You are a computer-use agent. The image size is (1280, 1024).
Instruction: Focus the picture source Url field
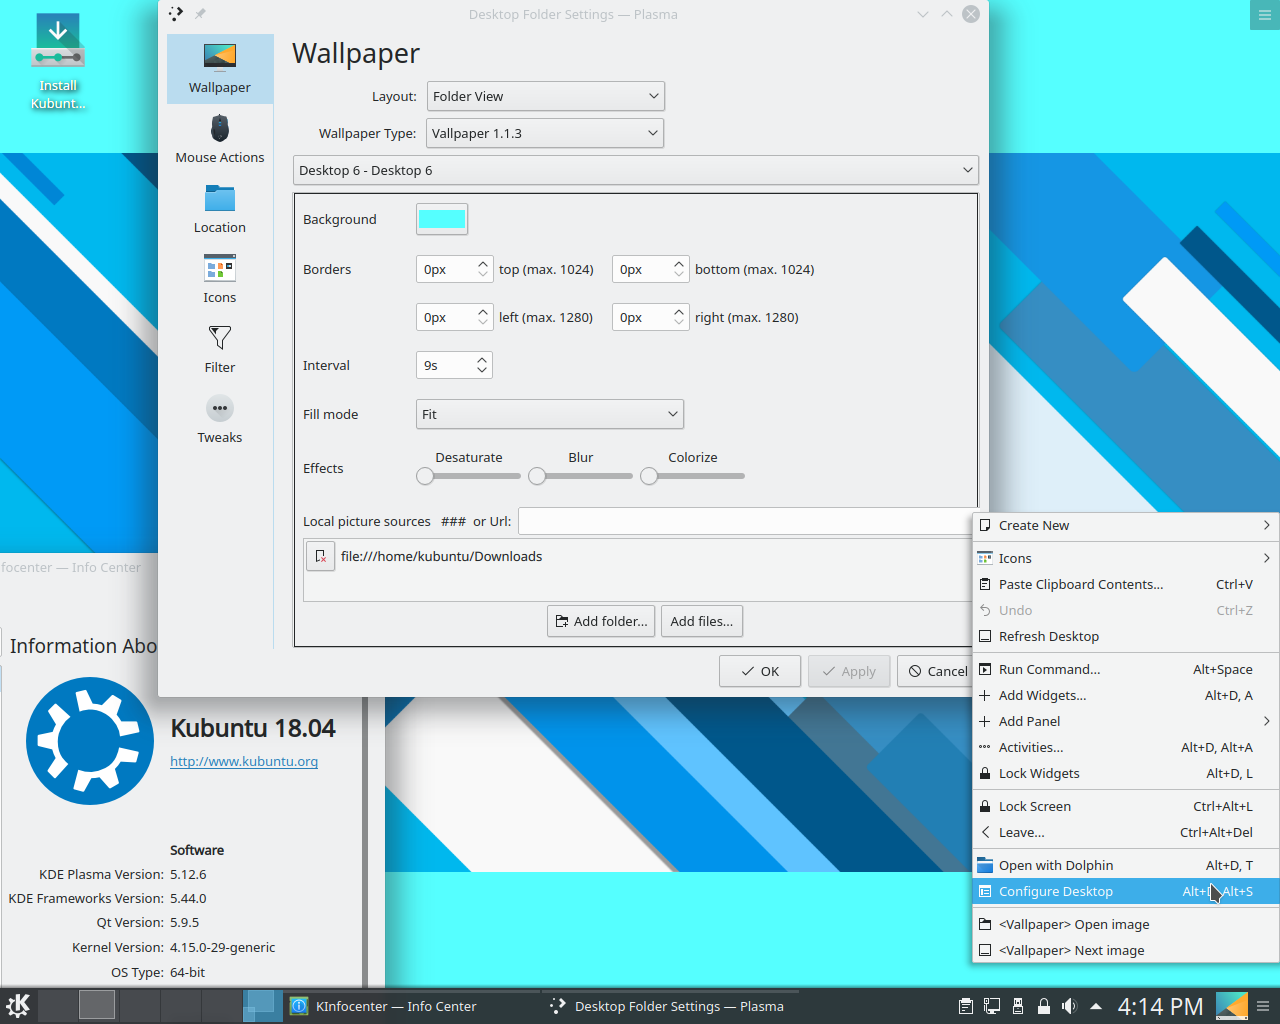745,521
